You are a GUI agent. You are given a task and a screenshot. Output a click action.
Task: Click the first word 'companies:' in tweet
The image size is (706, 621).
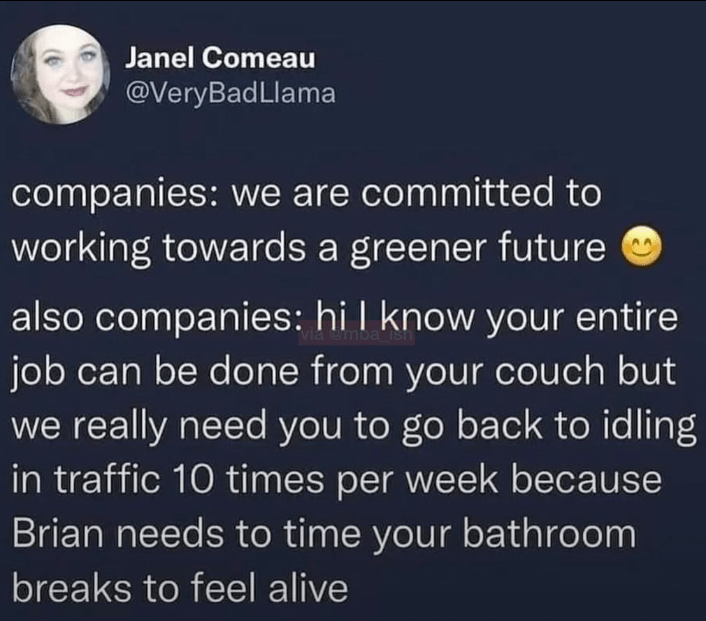point(115,195)
